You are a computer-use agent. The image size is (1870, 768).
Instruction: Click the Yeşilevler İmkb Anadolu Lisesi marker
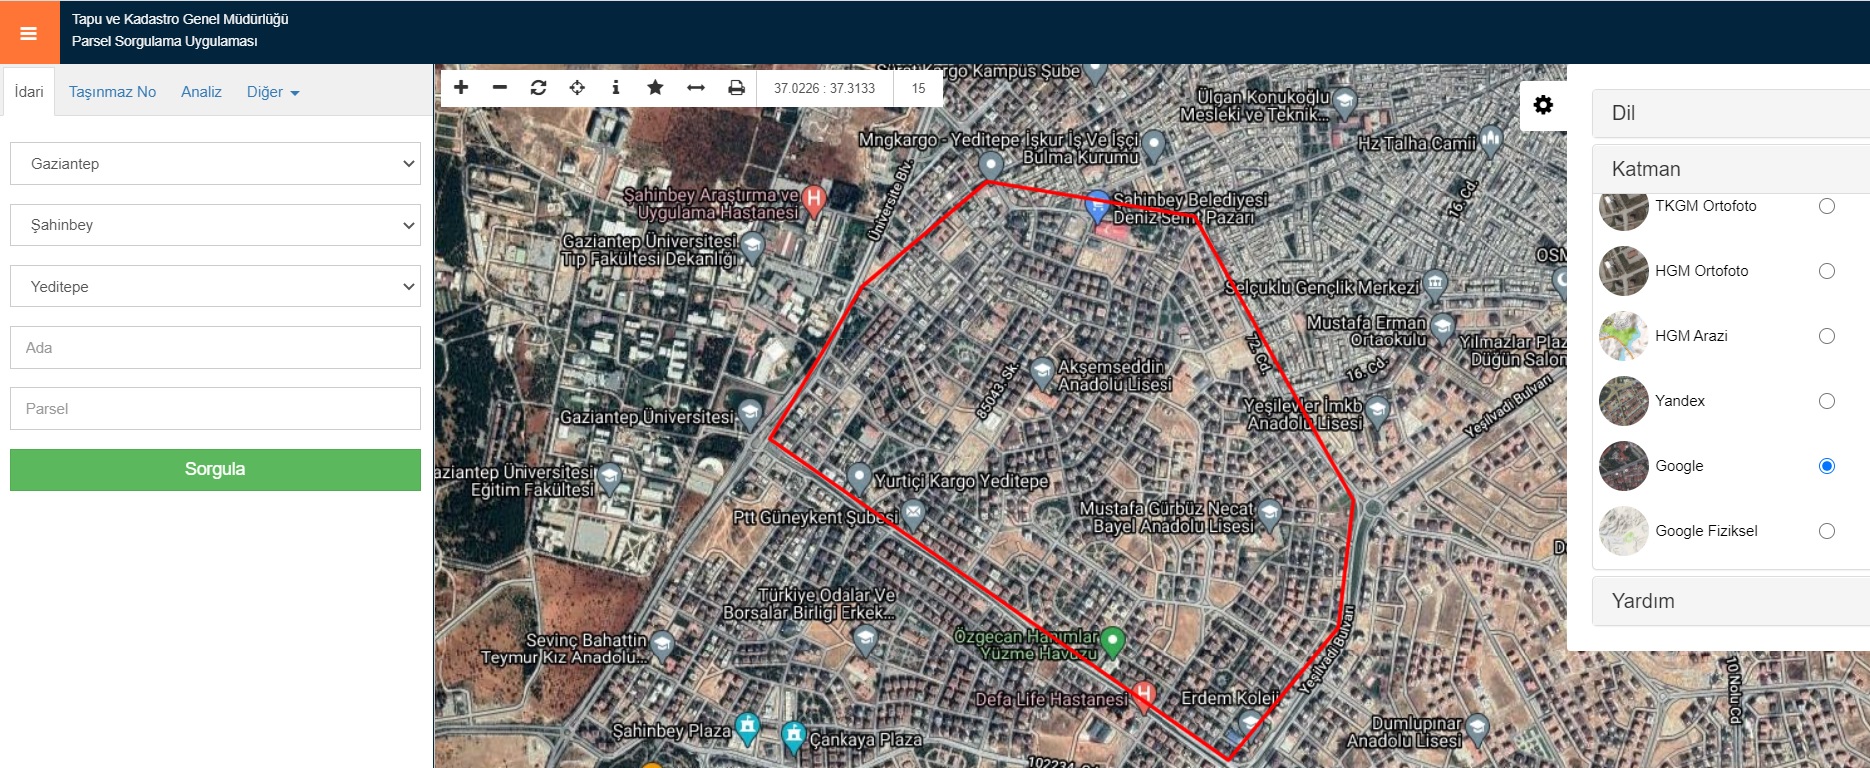tap(1377, 410)
